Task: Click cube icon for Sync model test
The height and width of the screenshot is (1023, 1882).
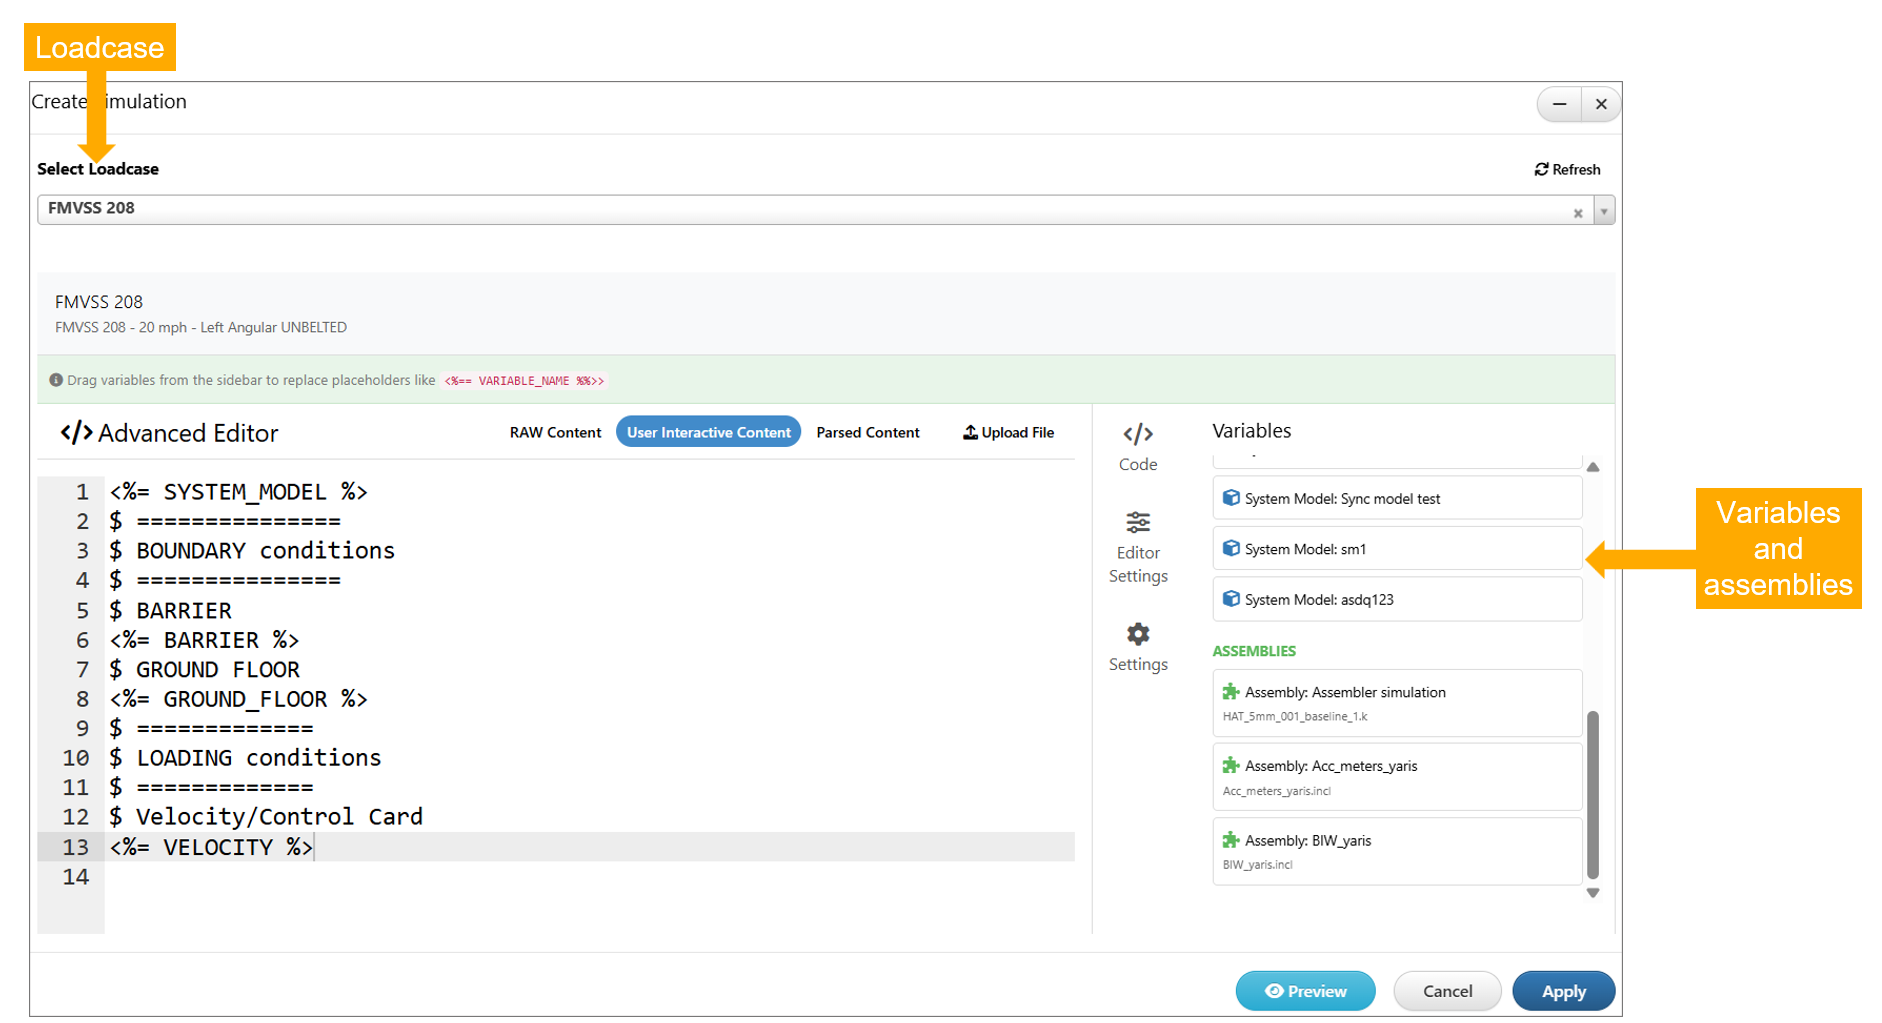Action: point(1231,498)
